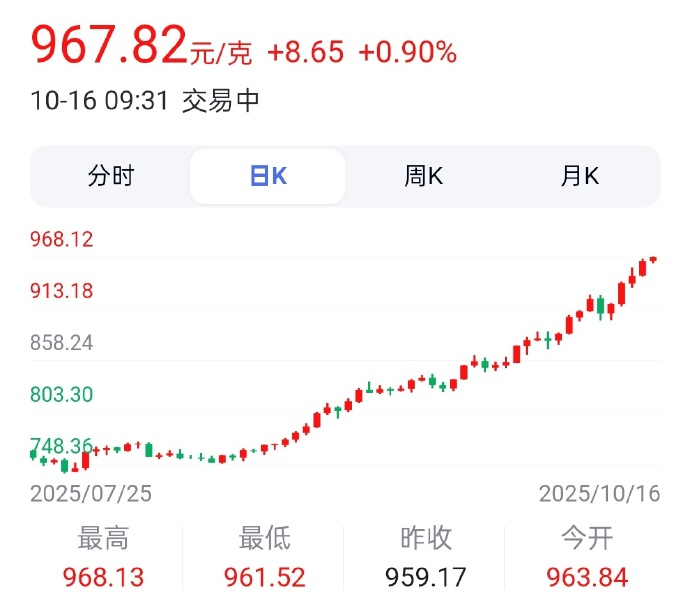Screen dimensions: 690x606
Task: Tap the 最高 value 968.13
Action: pos(103,577)
